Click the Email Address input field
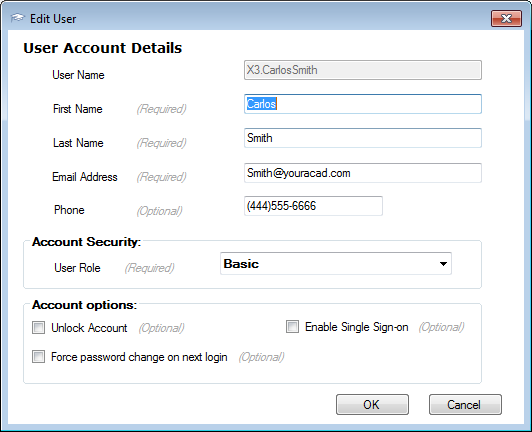Image resolution: width=532 pixels, height=432 pixels. (x=363, y=173)
